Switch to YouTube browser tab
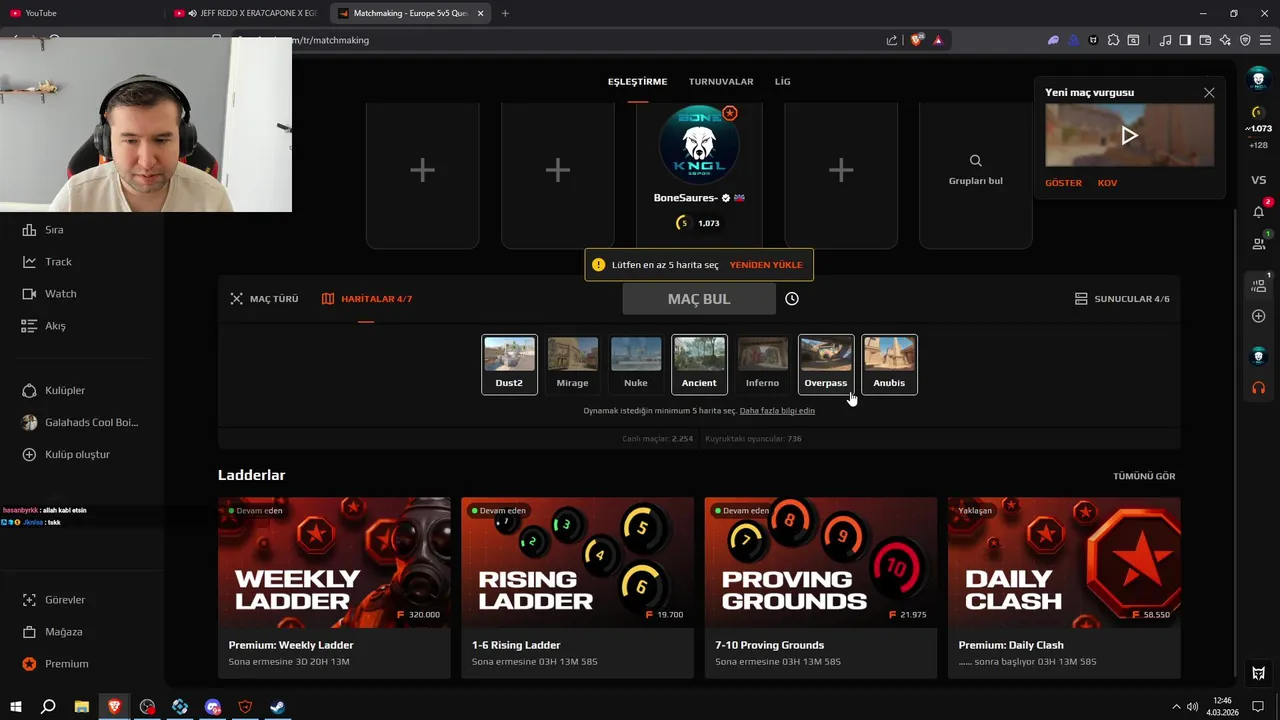 coord(80,13)
